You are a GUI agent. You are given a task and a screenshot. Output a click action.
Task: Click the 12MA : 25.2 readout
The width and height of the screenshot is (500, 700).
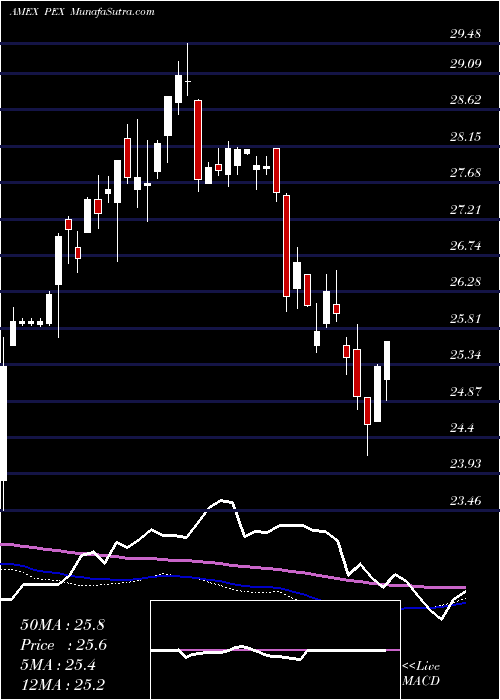pos(62,685)
